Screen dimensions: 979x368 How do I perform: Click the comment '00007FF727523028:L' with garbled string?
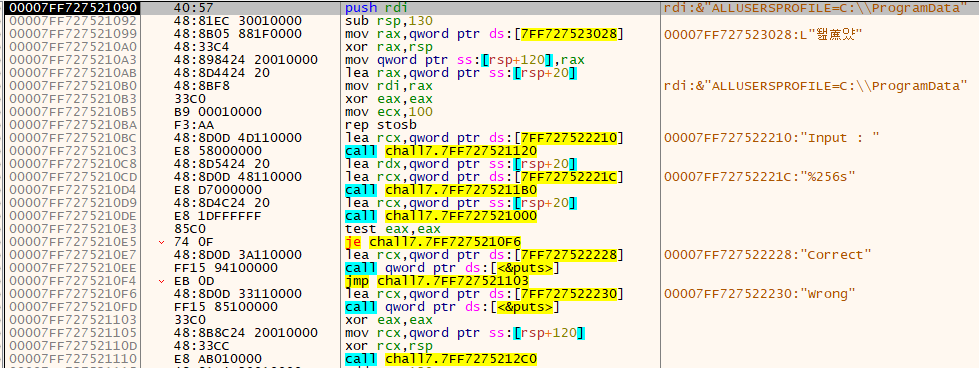click(764, 34)
